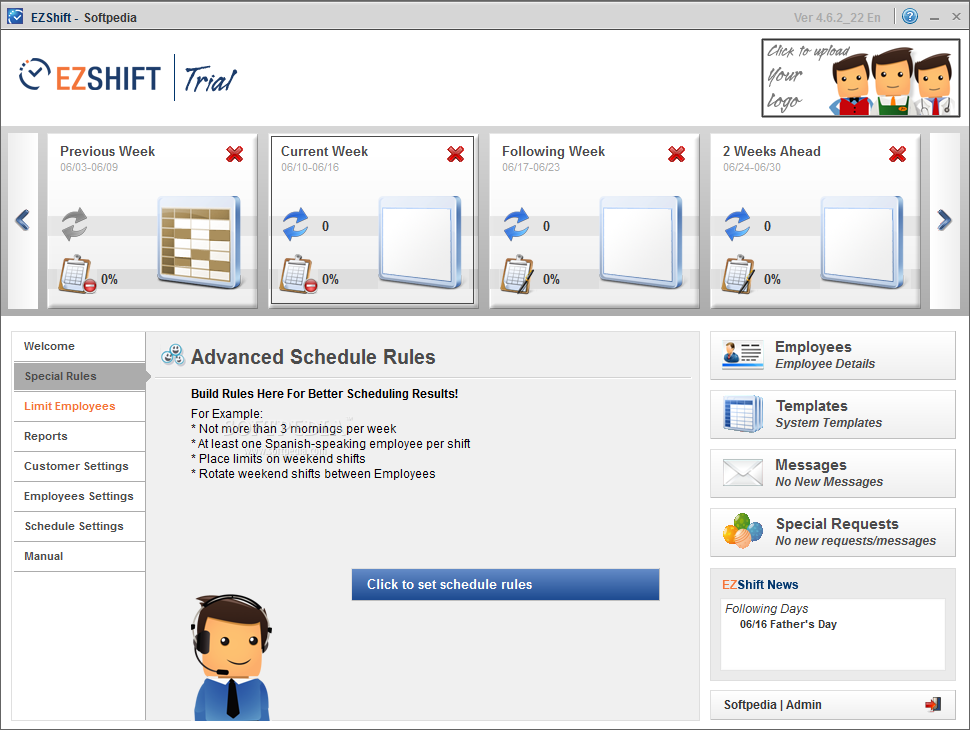This screenshot has width=970, height=730.
Task: Delete the Following Week schedule red X
Action: pyautogui.click(x=676, y=154)
